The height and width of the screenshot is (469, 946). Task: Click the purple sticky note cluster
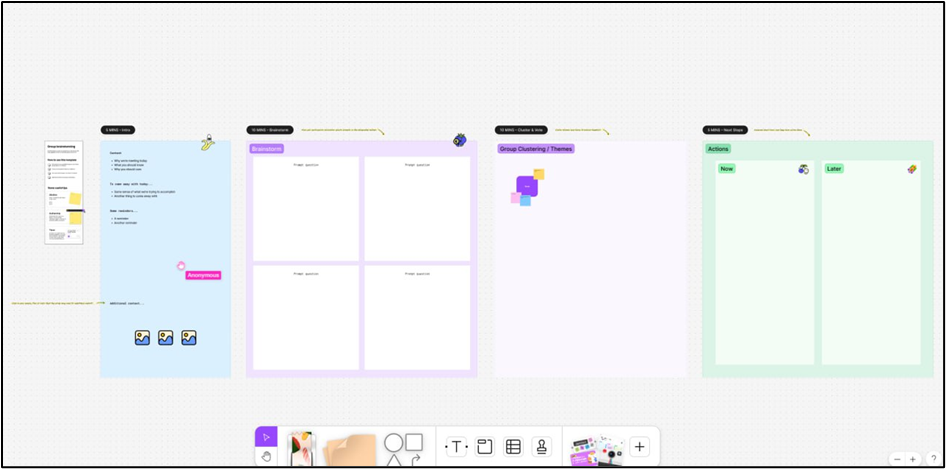[527, 186]
